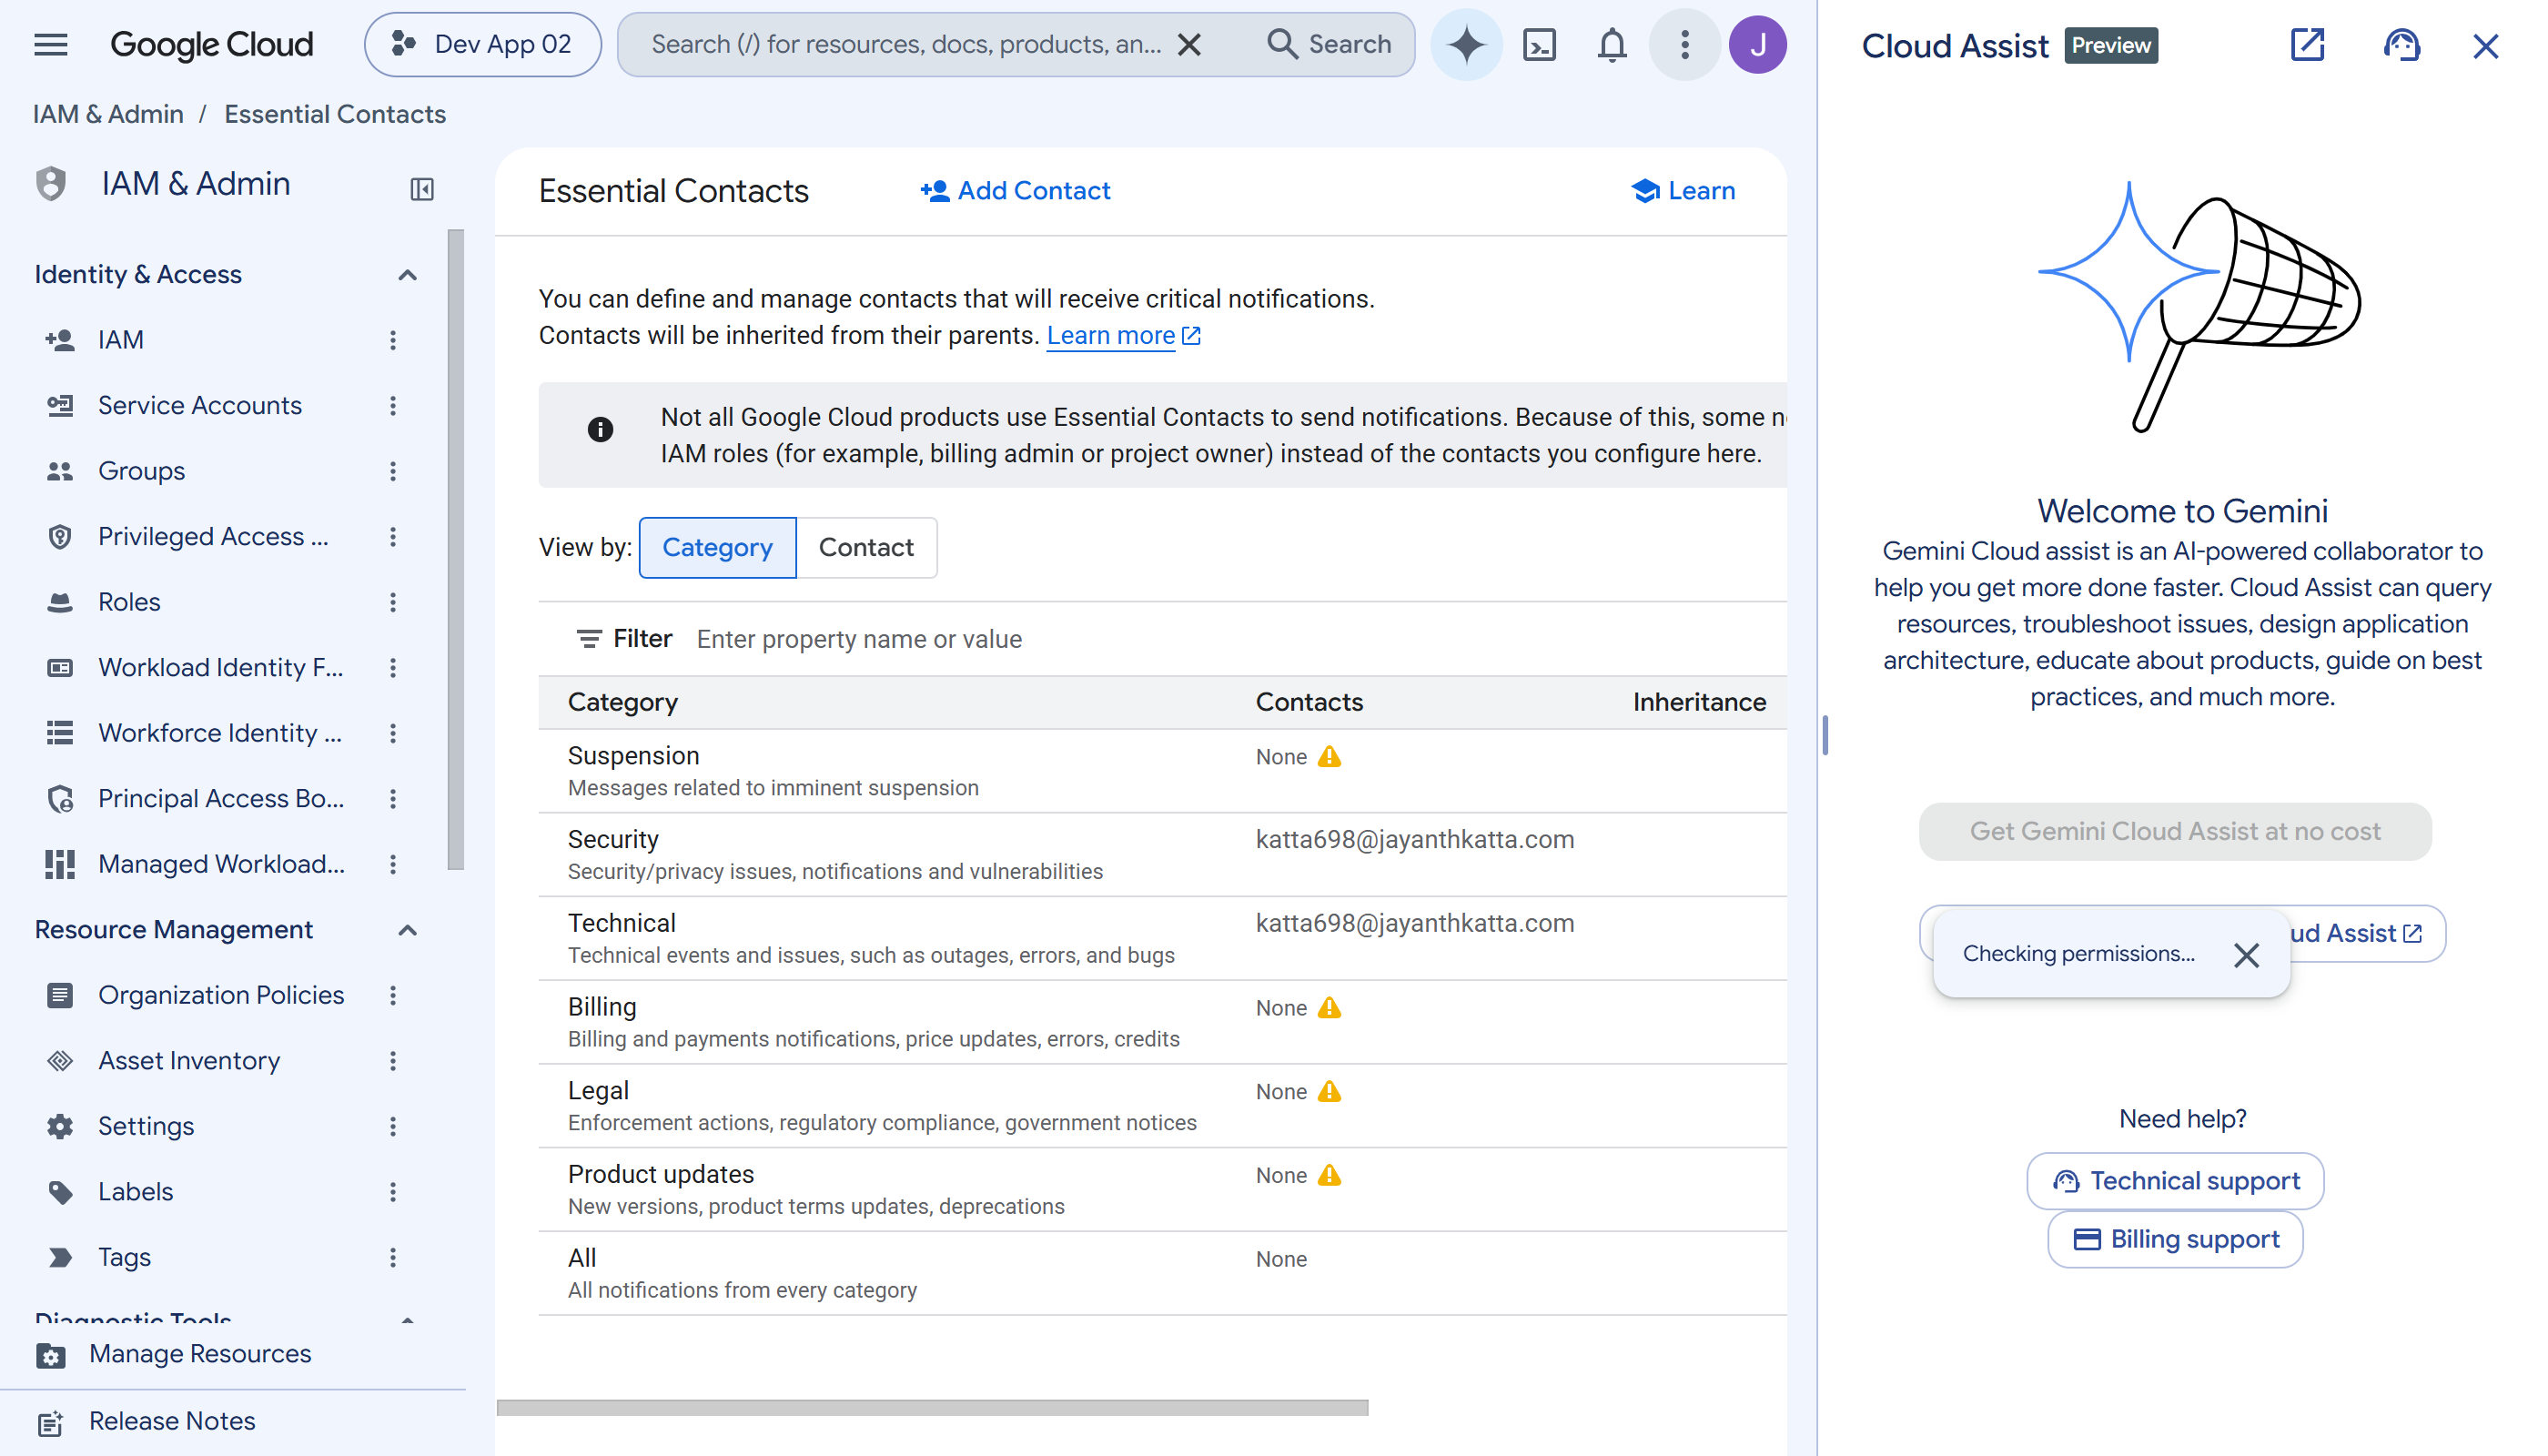Clear the search box with X
Viewport: 2548px width, 1456px height.
[1189, 45]
